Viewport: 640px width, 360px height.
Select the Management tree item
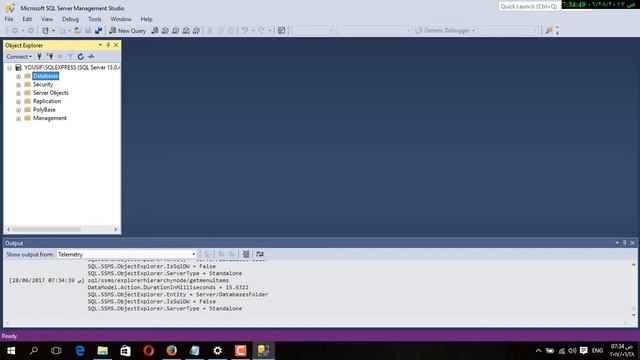[x=50, y=118]
